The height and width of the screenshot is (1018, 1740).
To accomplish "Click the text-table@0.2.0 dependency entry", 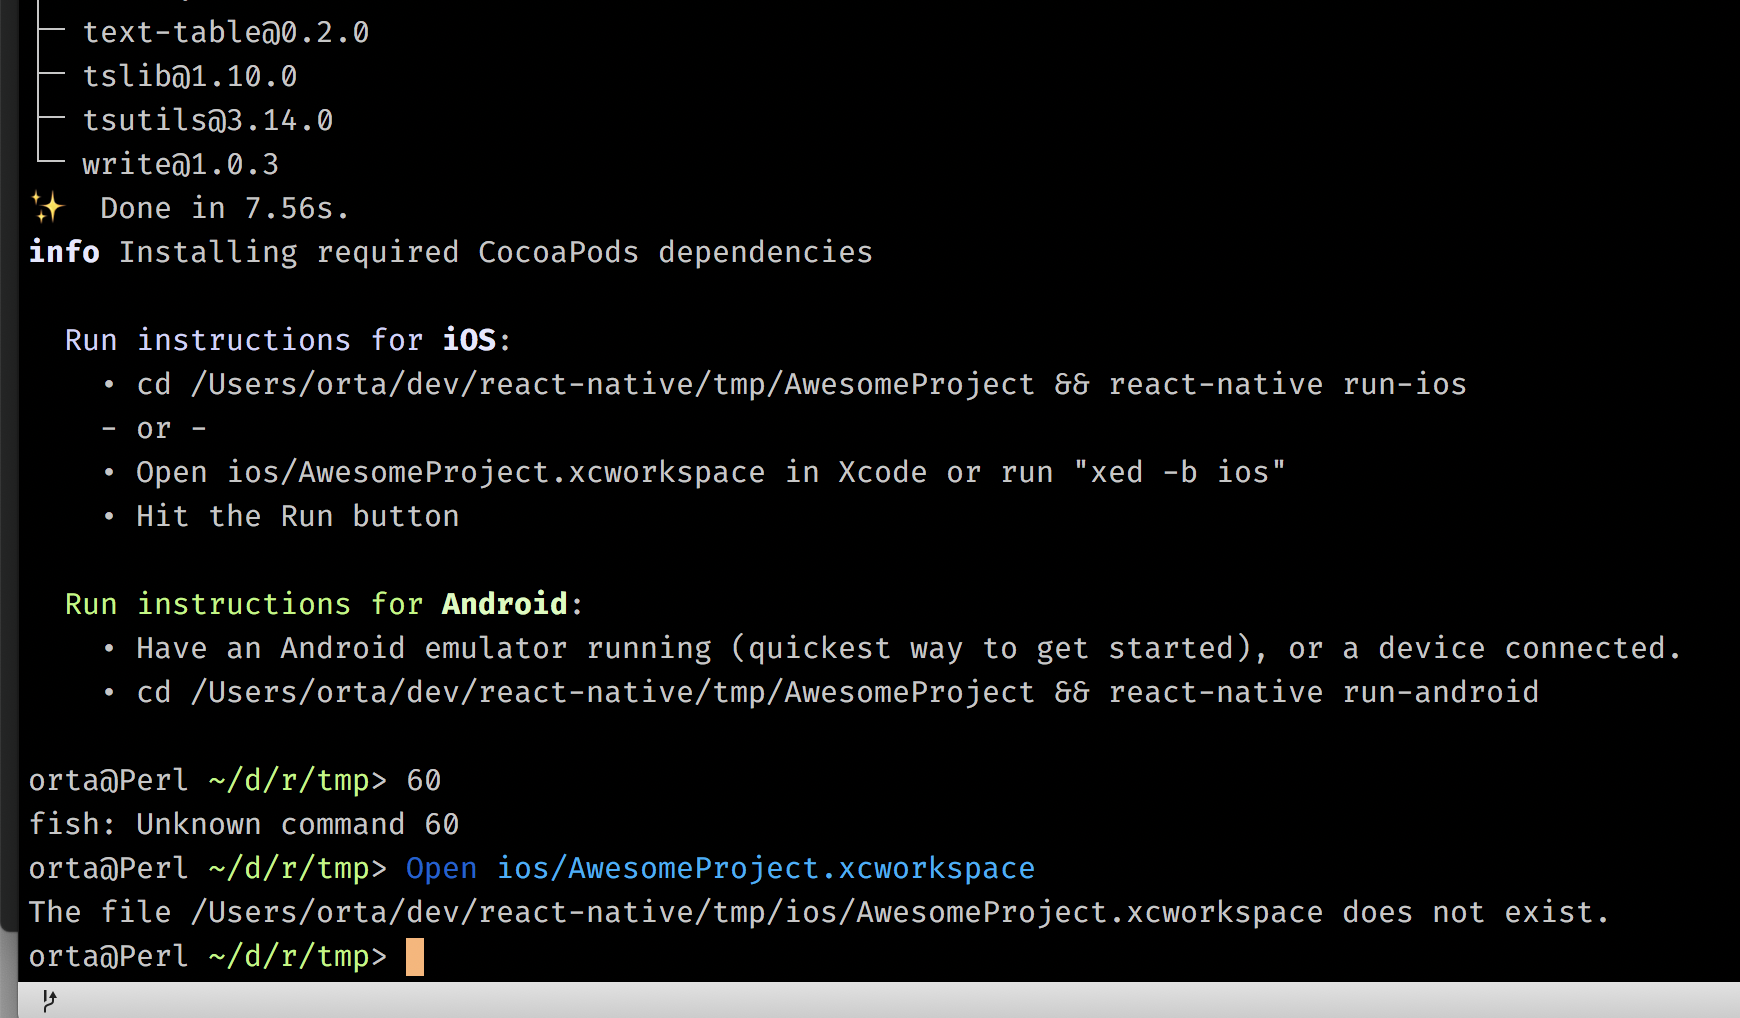I will (226, 31).
